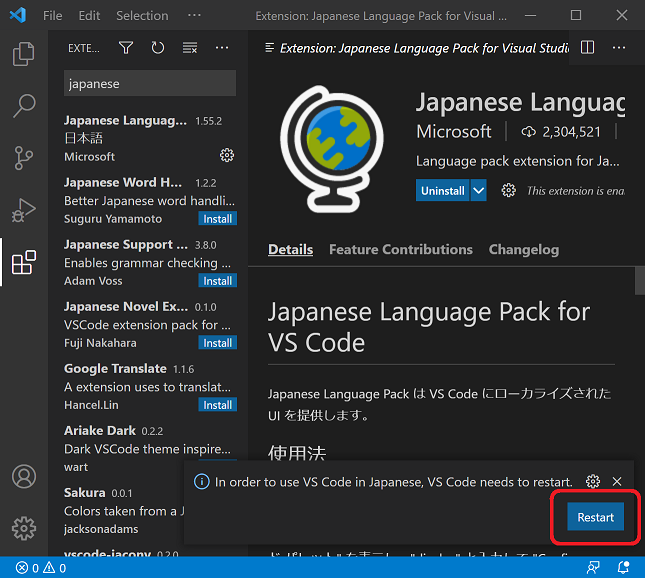Screen dimensions: 645x578
Task: Click the Restart button
Action: [x=595, y=517]
